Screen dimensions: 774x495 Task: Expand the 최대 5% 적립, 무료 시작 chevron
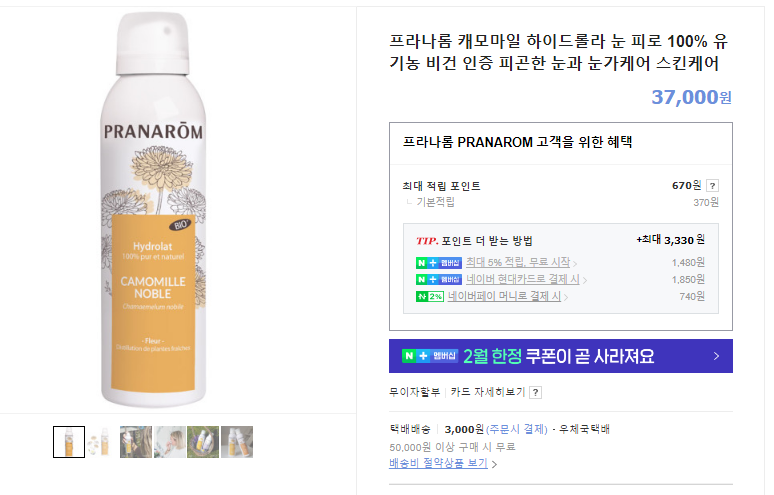575,264
